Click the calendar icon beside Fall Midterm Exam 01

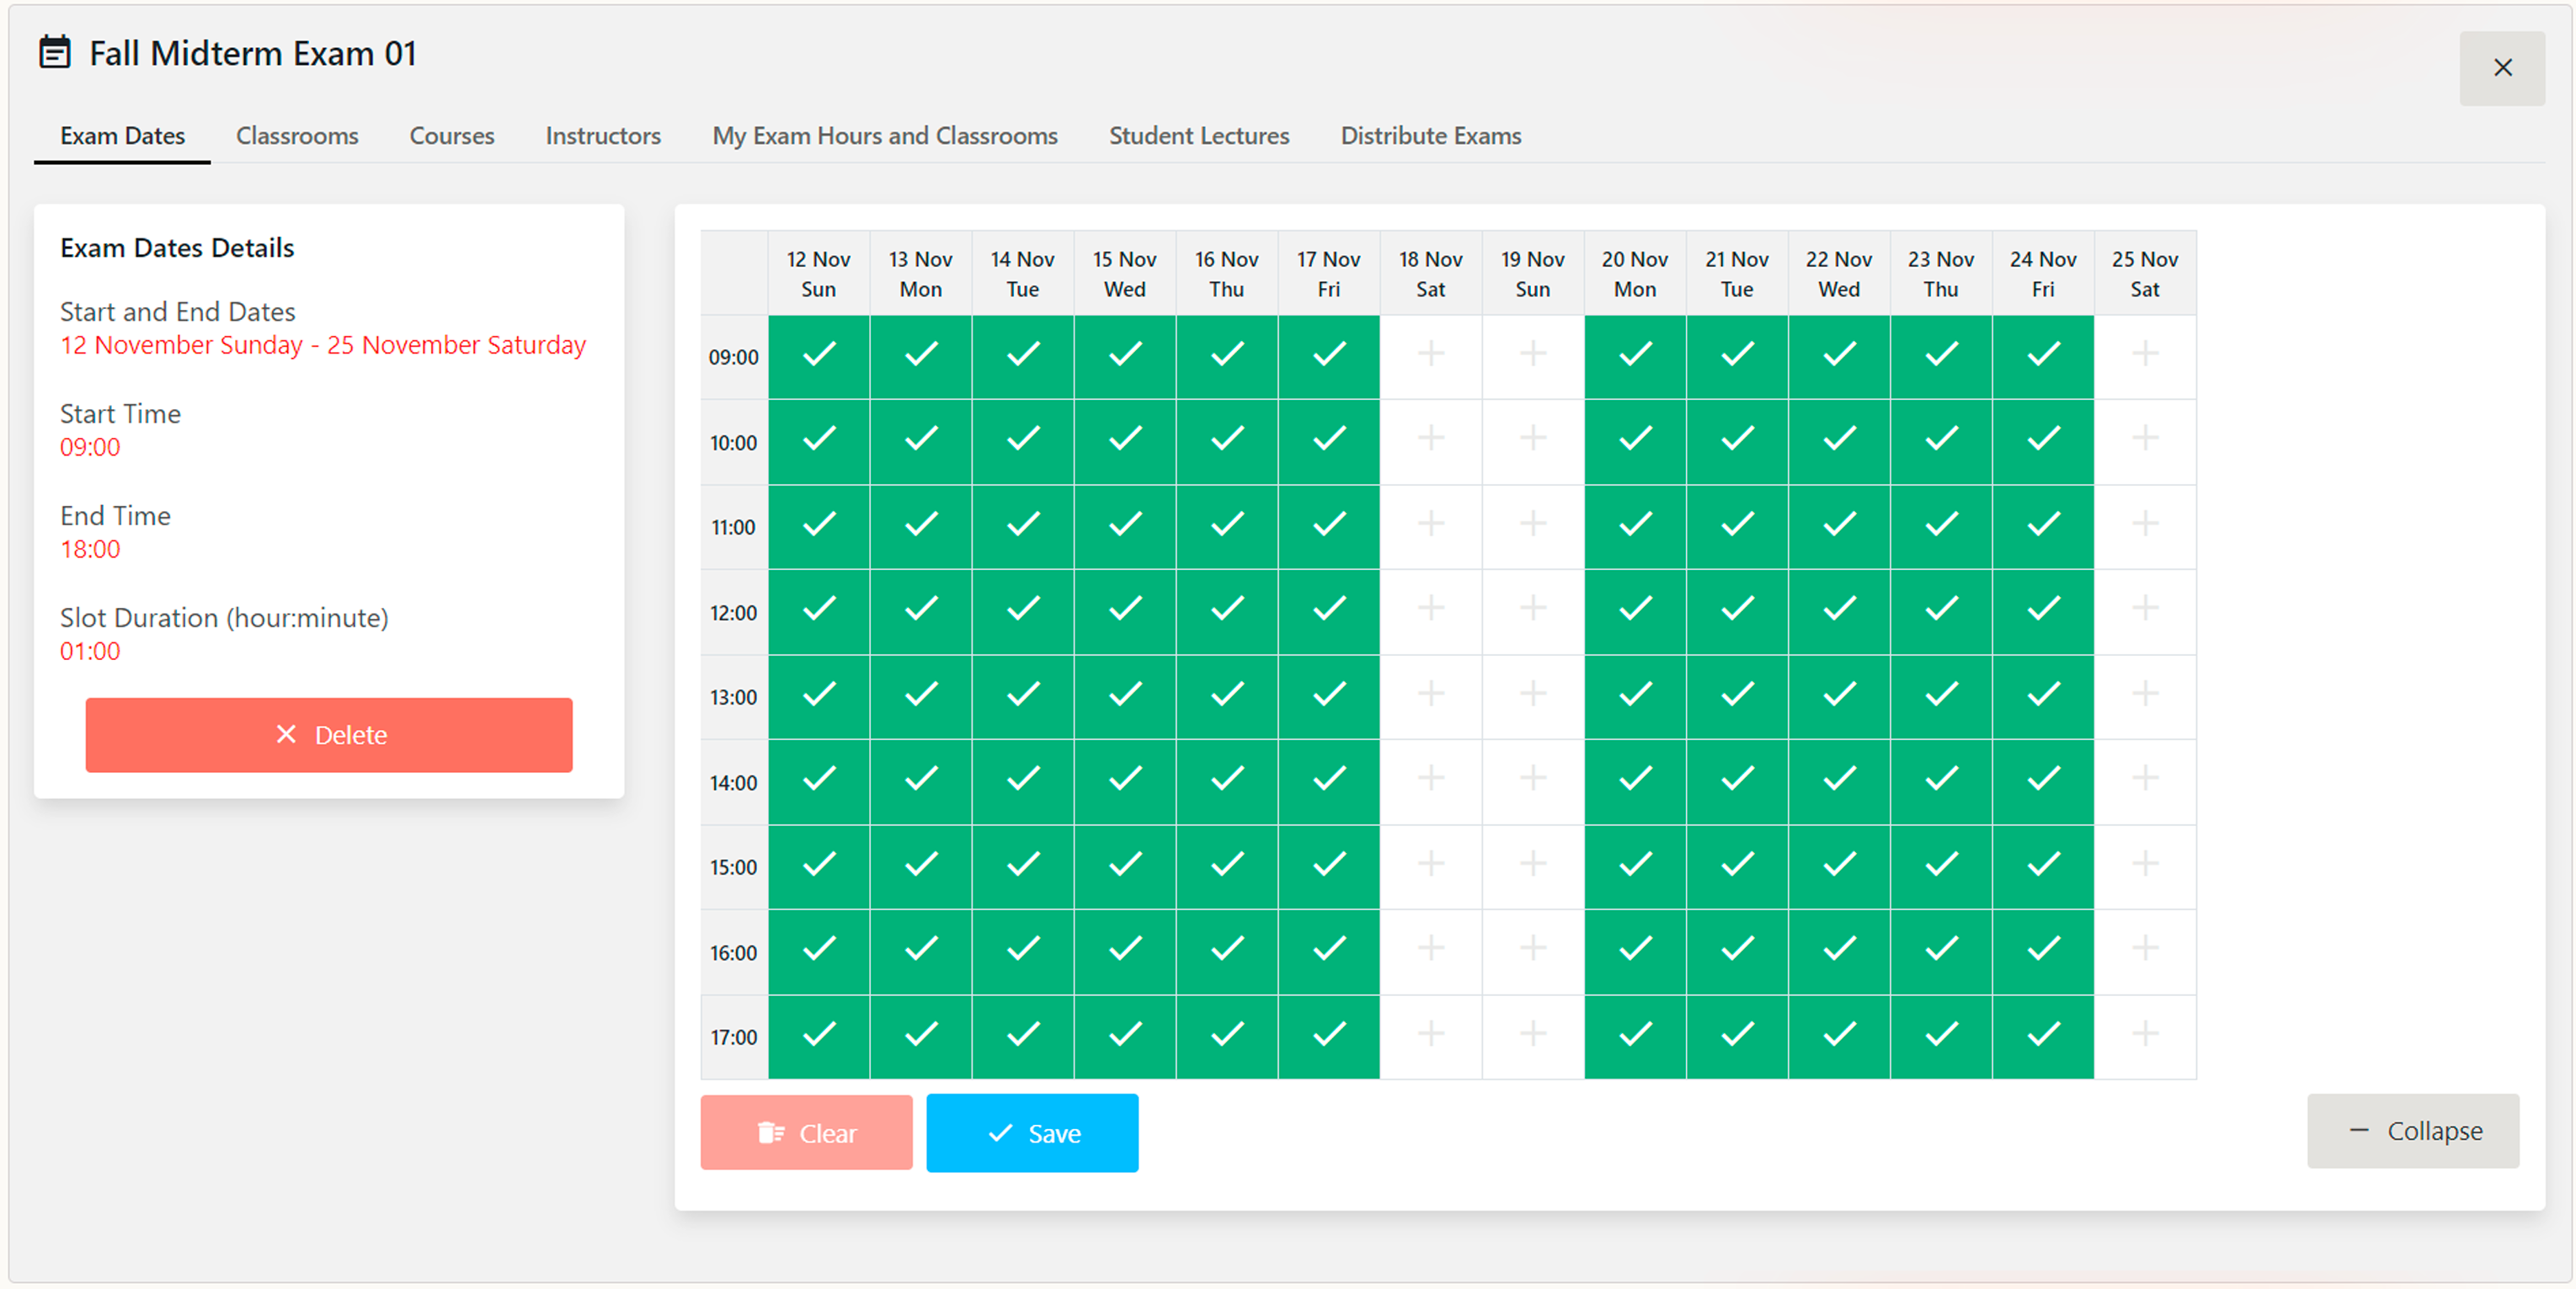pos(54,52)
